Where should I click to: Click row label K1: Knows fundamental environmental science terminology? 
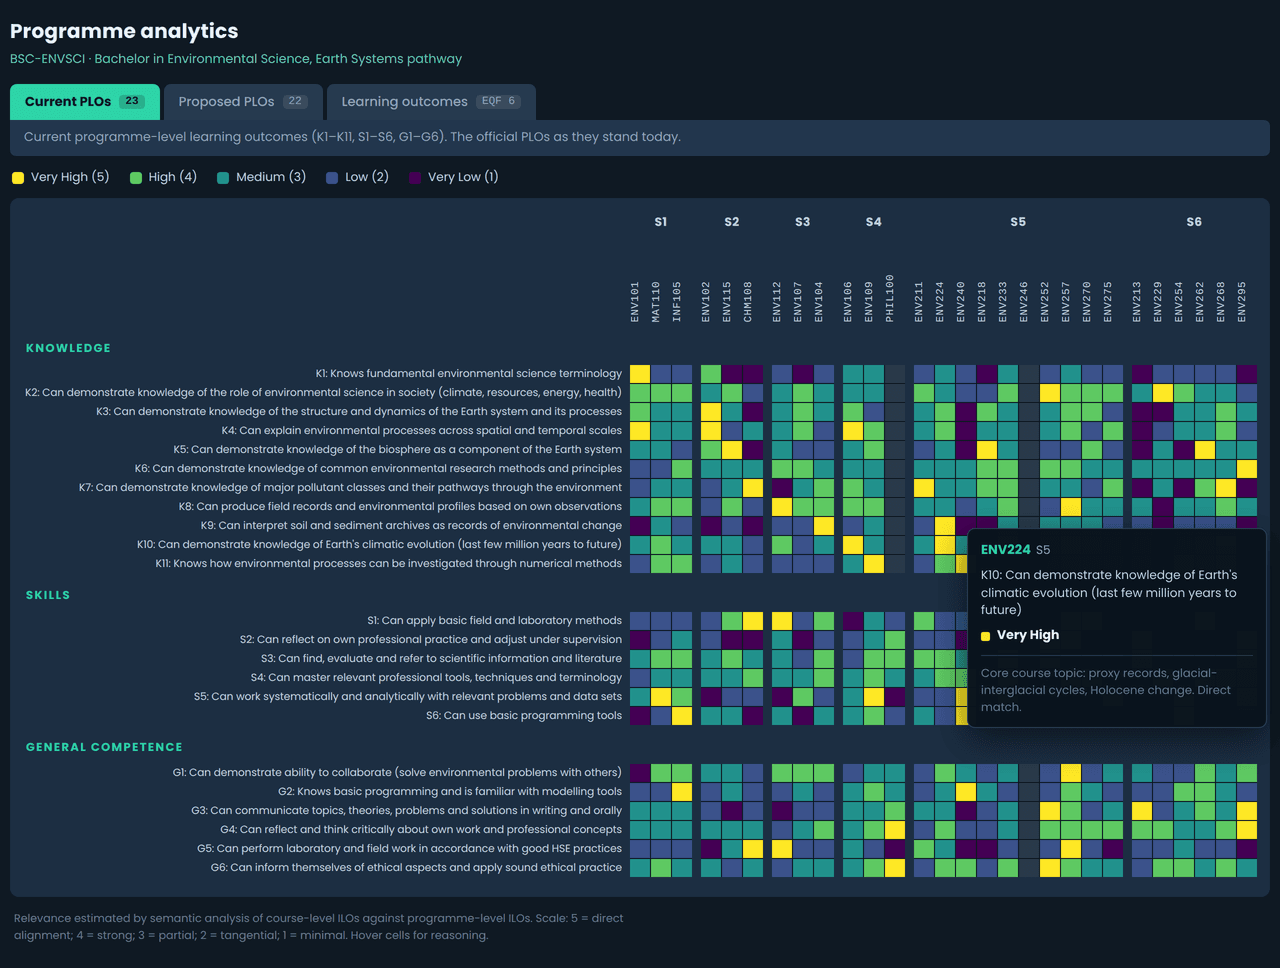coord(469,374)
